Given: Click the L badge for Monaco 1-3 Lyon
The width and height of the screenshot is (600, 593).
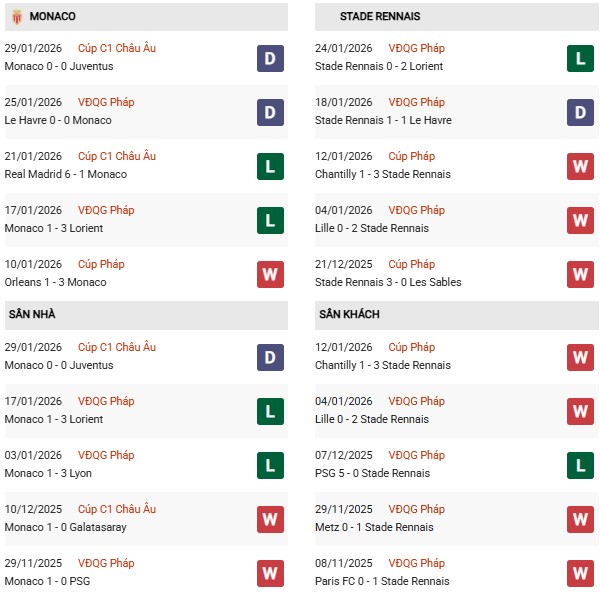Looking at the screenshot, I should pyautogui.click(x=270, y=465).
